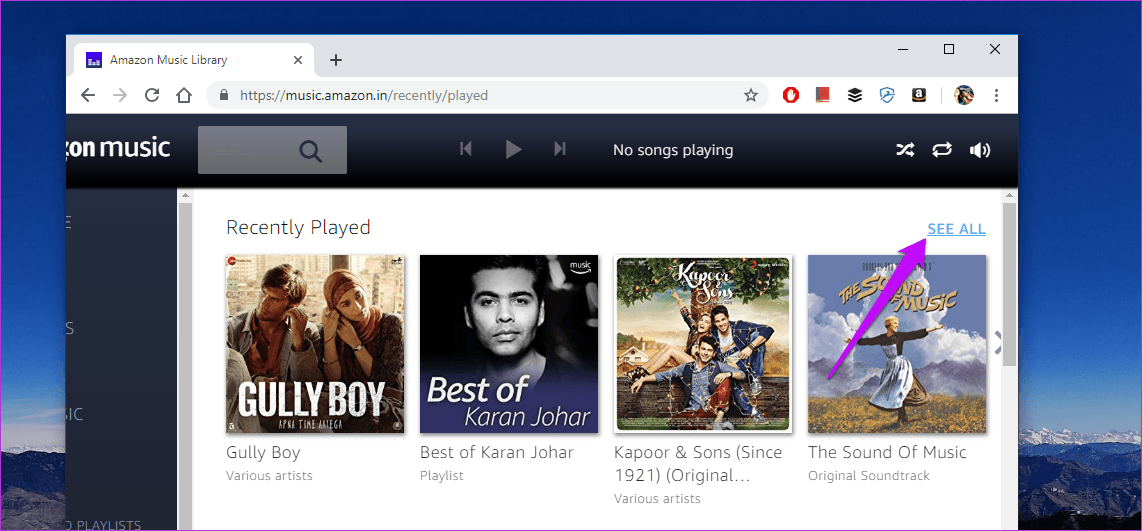Click the No songs playing status text
Viewport: 1142px width, 531px height.
673,150
